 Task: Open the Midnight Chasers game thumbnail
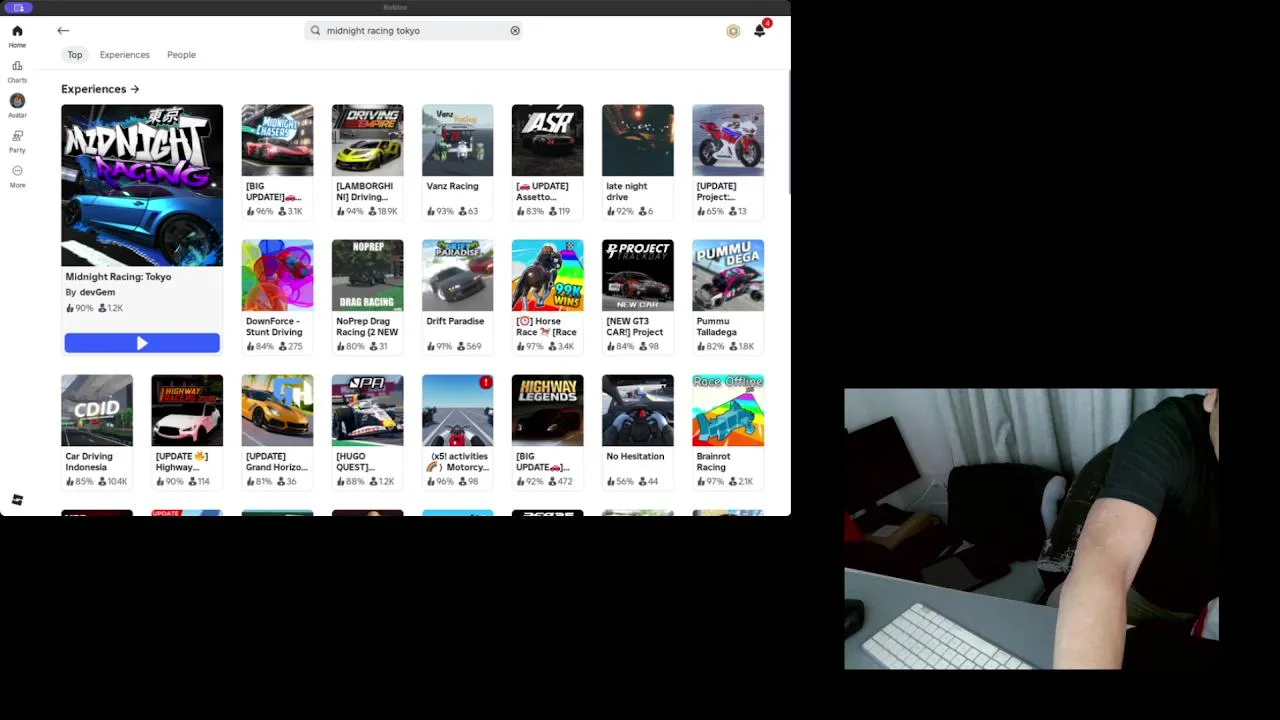click(x=277, y=140)
